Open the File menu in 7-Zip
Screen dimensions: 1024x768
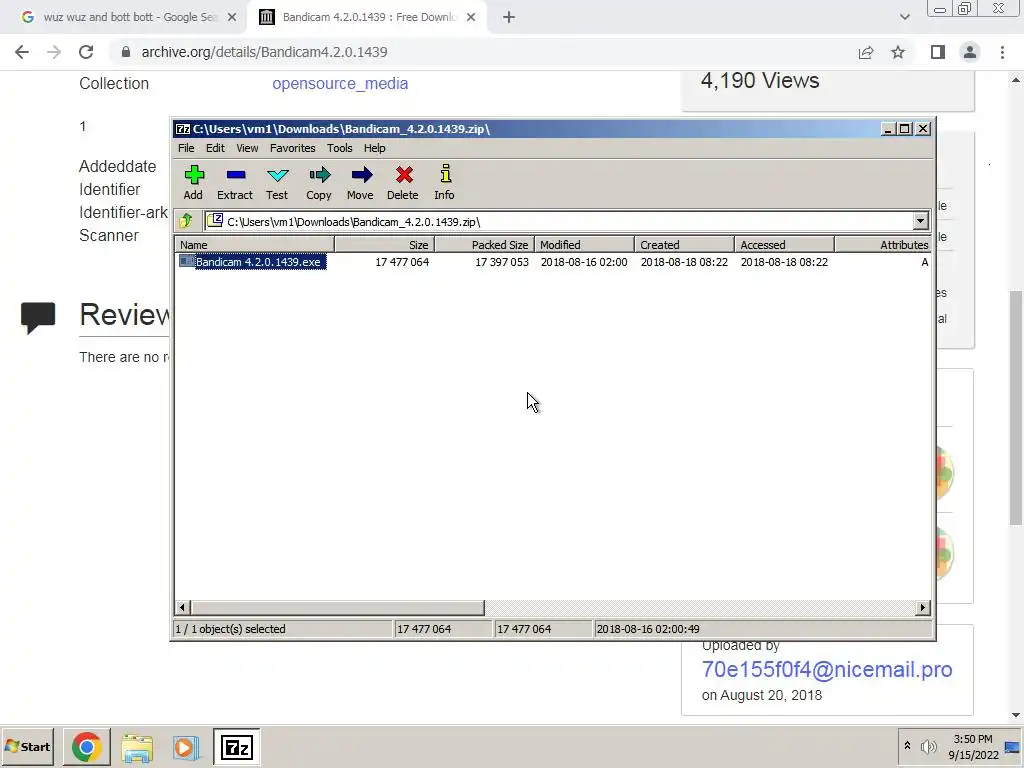click(186, 148)
